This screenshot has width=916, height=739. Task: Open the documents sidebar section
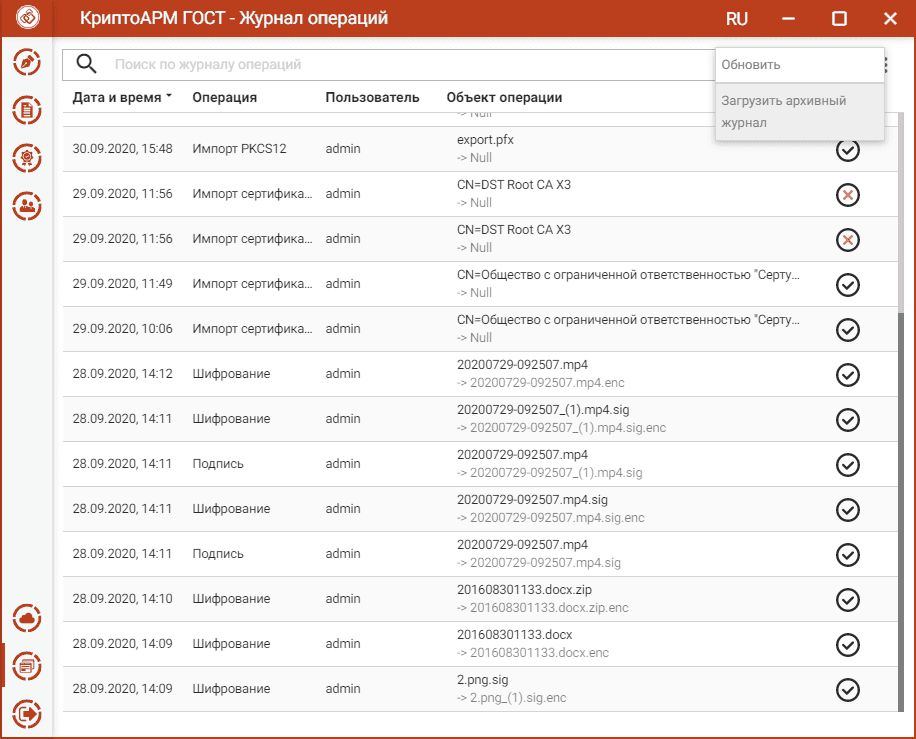27,110
